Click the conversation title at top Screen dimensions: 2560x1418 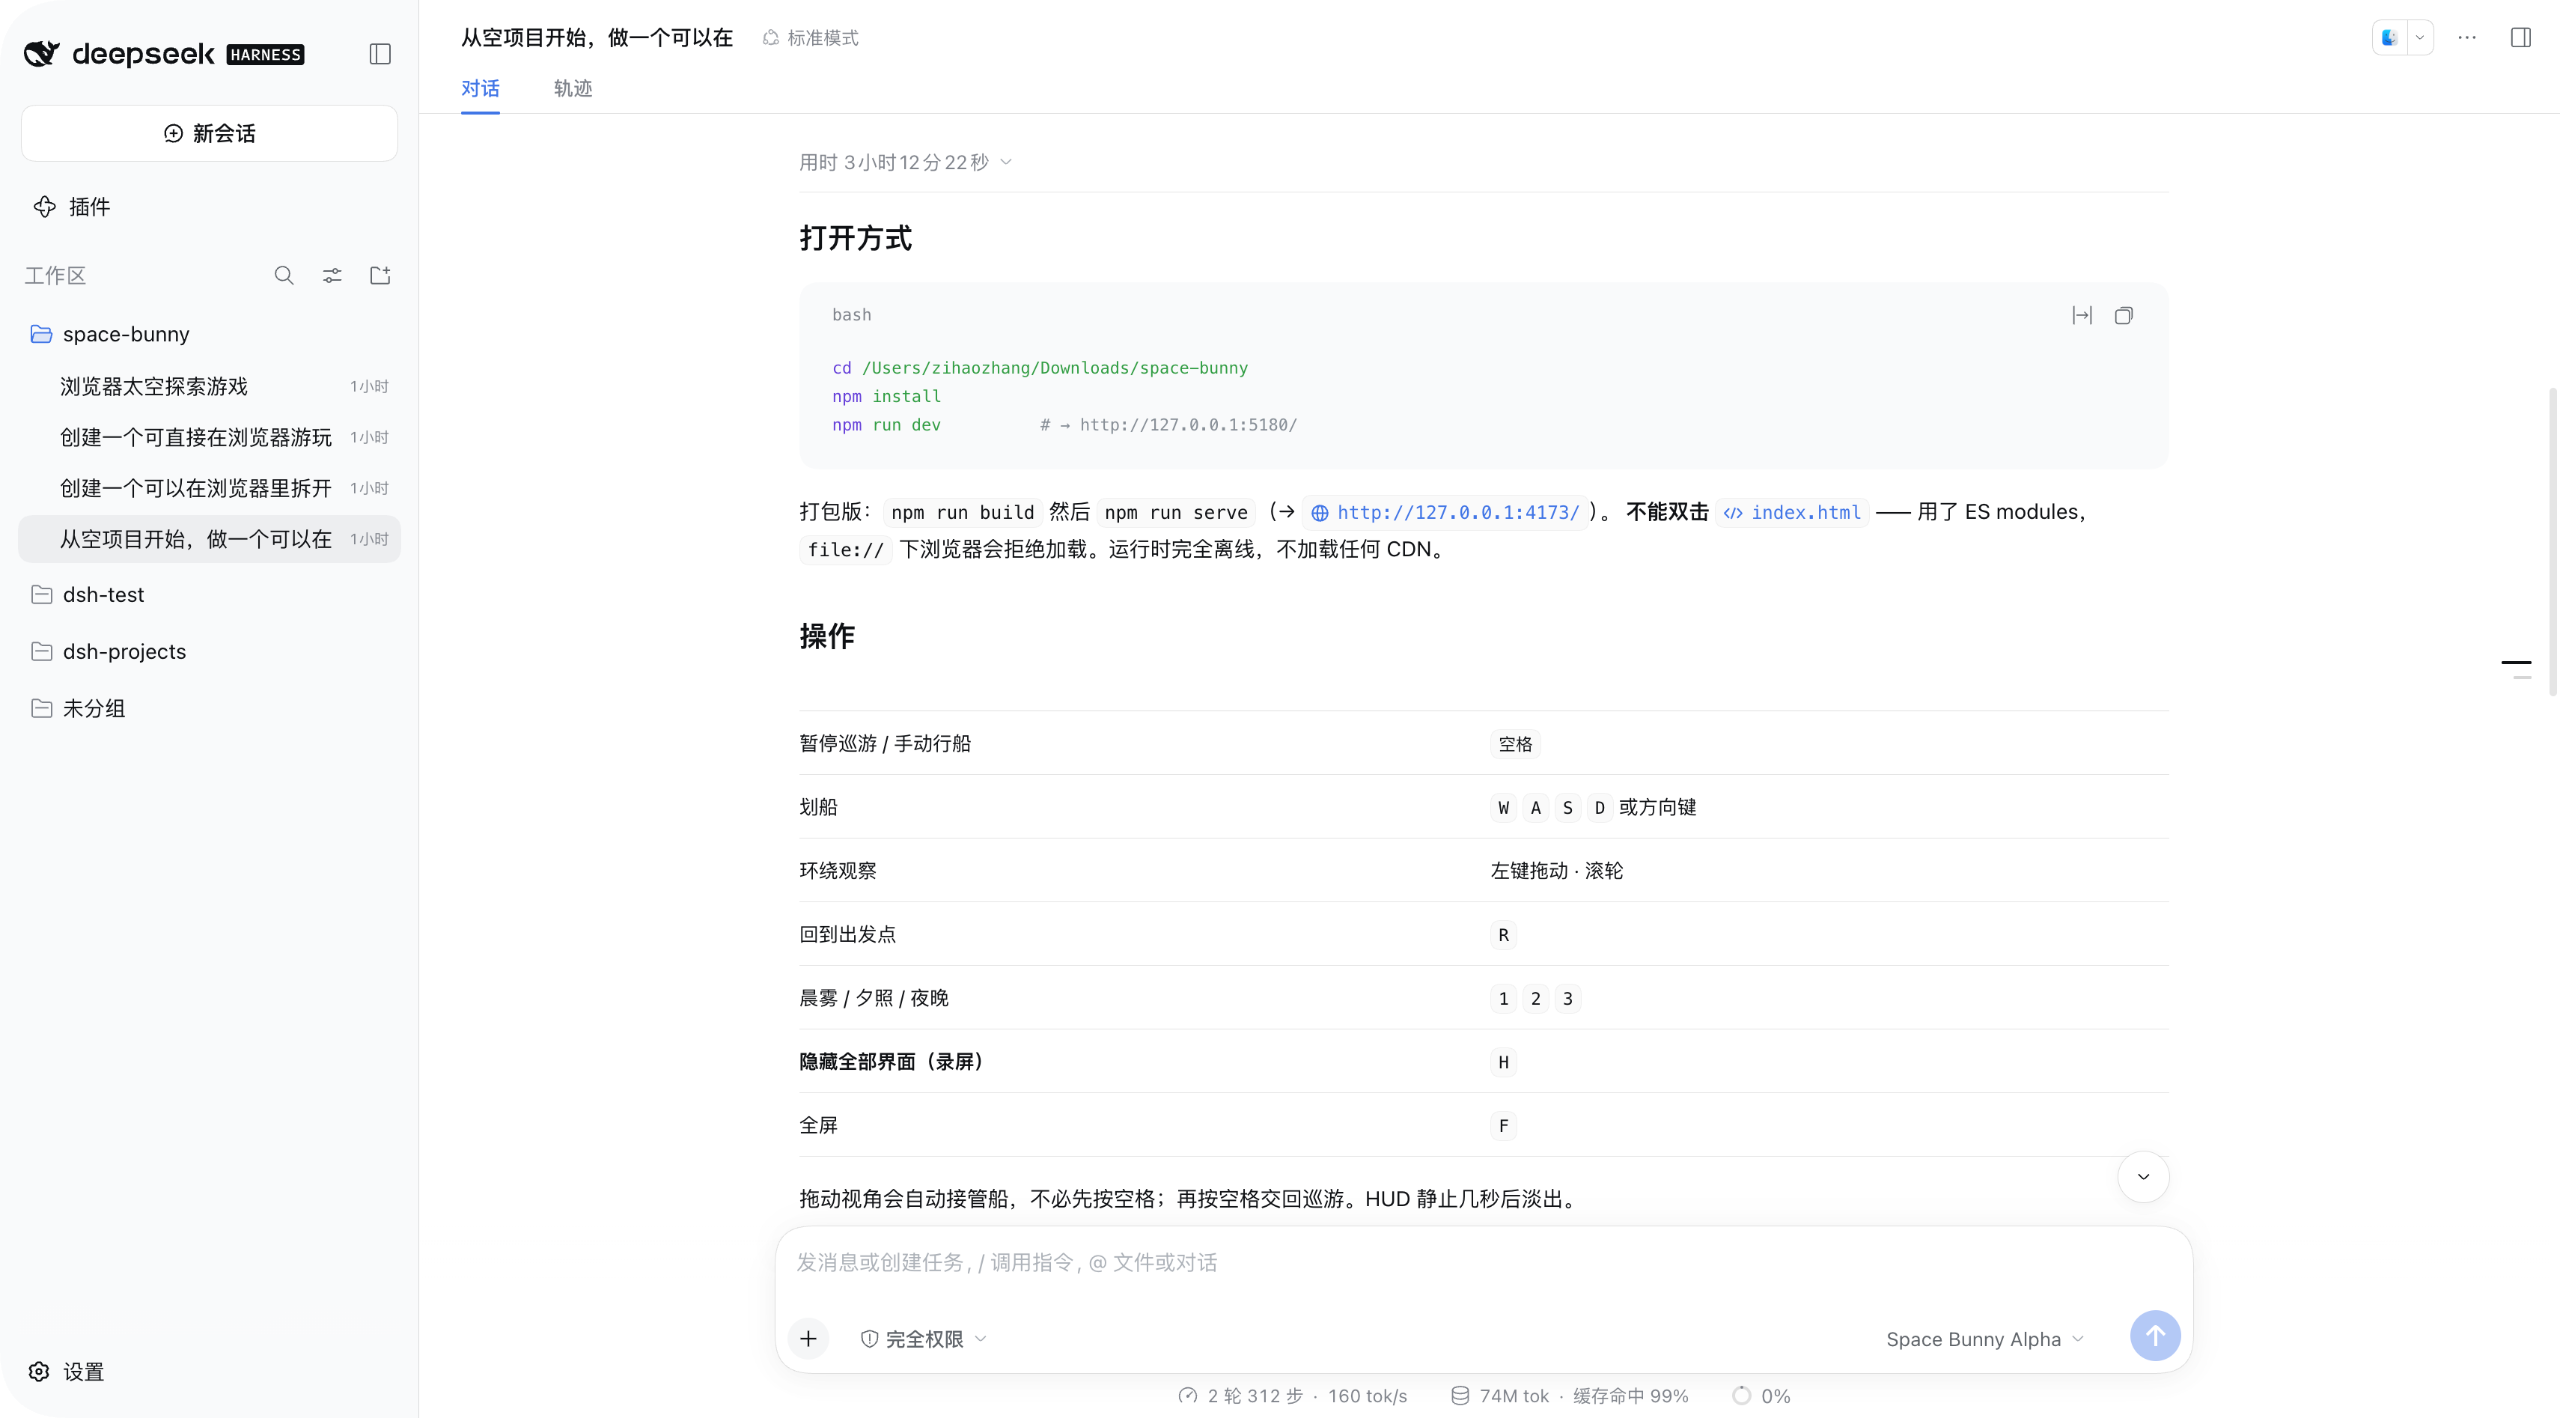tap(597, 38)
